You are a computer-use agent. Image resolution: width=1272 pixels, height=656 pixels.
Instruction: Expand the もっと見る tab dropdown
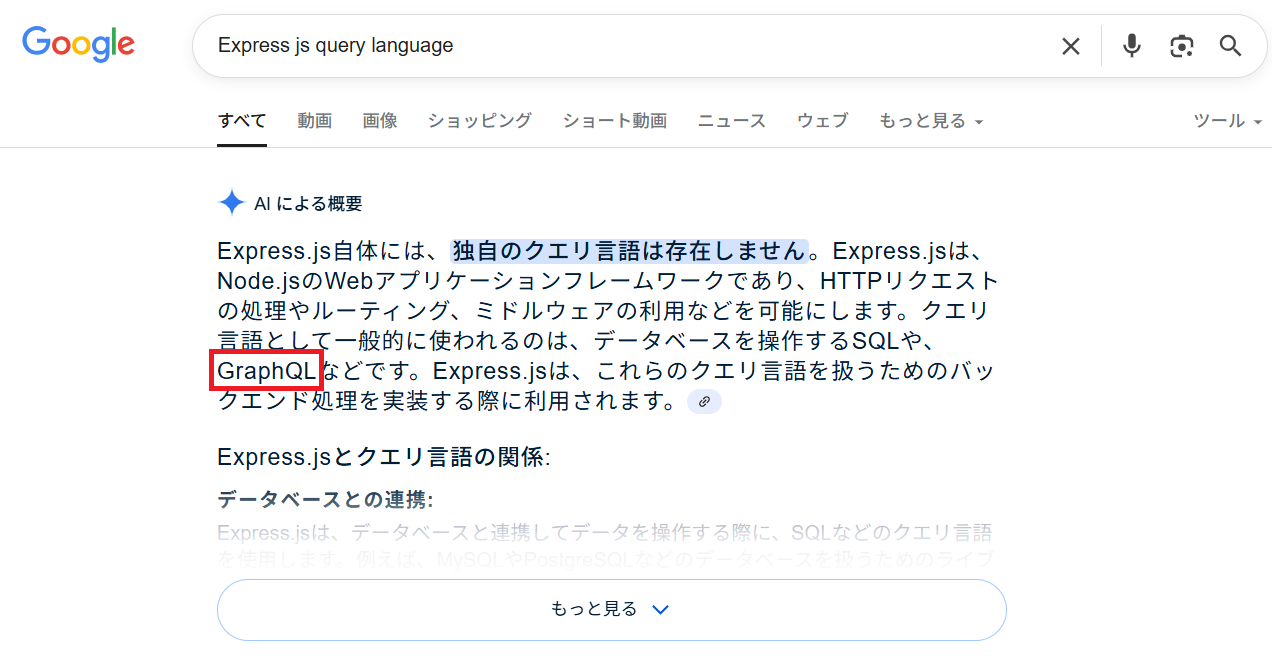(x=930, y=121)
